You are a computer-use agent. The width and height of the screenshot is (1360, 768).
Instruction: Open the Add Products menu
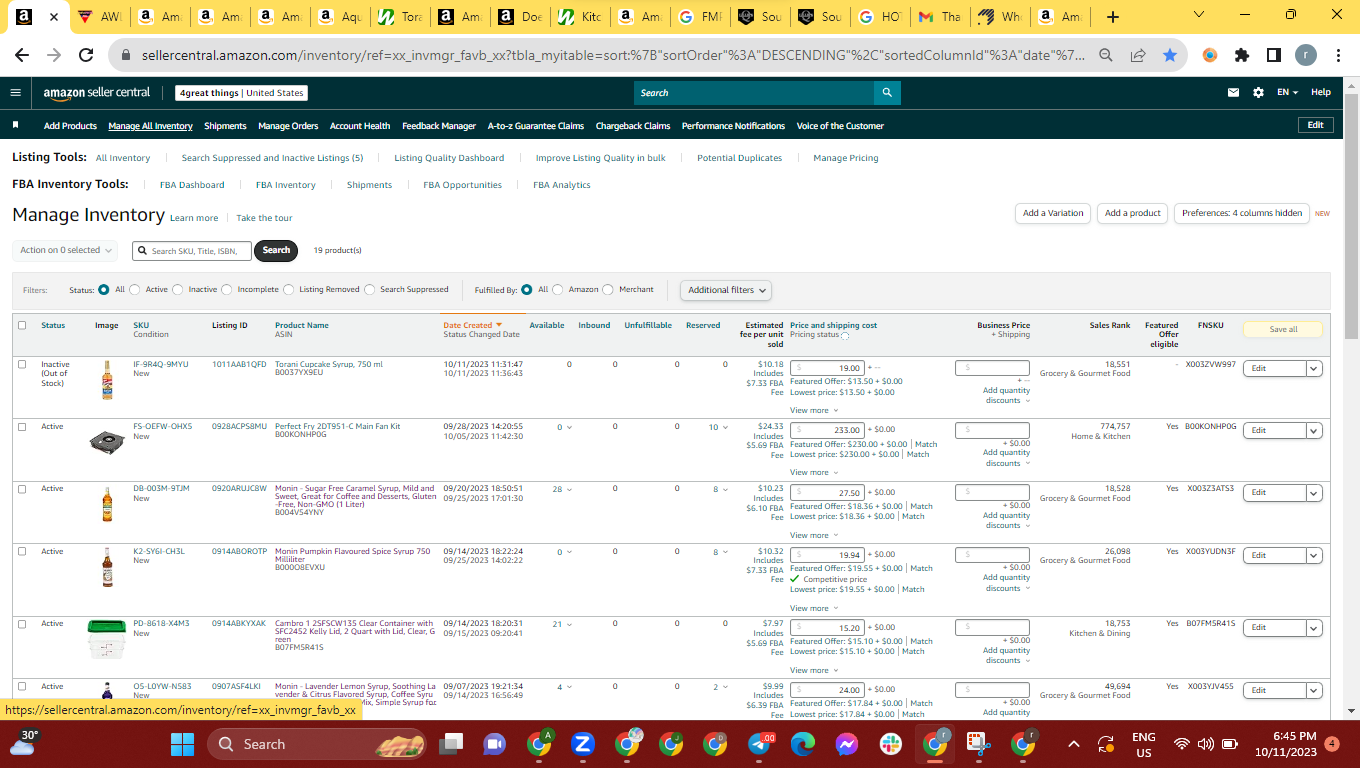tap(70, 126)
